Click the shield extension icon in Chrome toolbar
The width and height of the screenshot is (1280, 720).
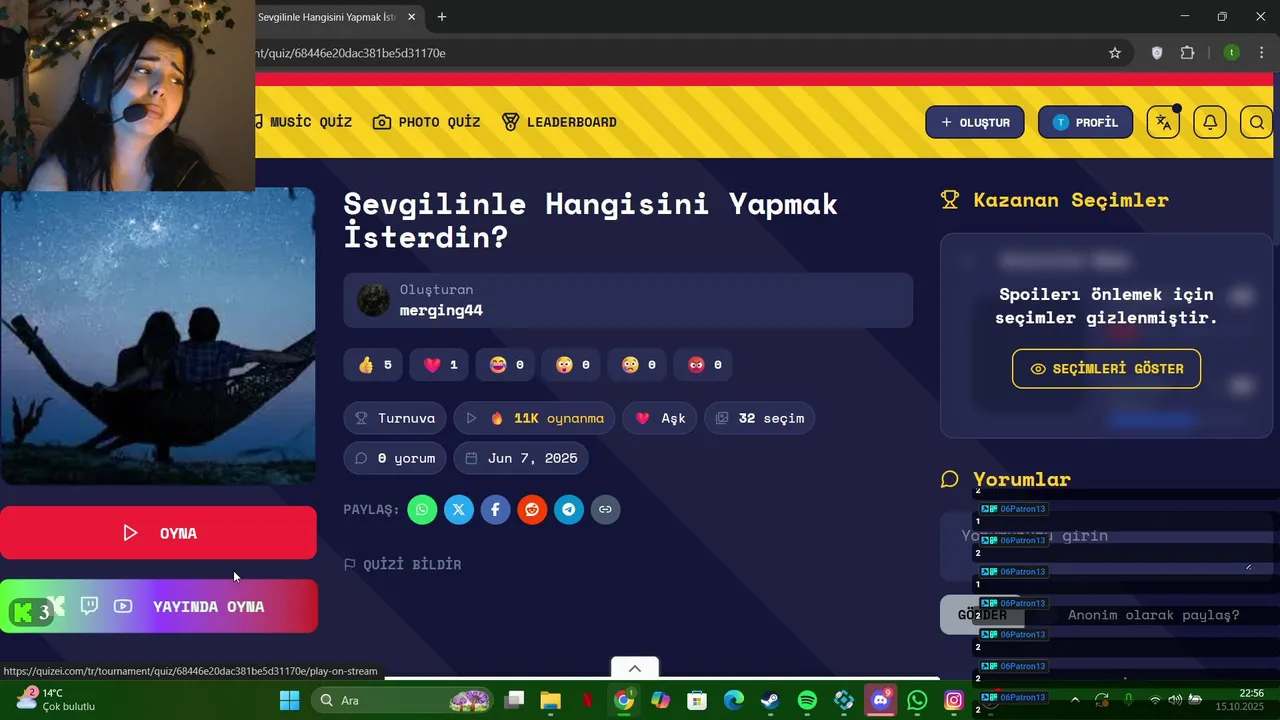pyautogui.click(x=1157, y=53)
